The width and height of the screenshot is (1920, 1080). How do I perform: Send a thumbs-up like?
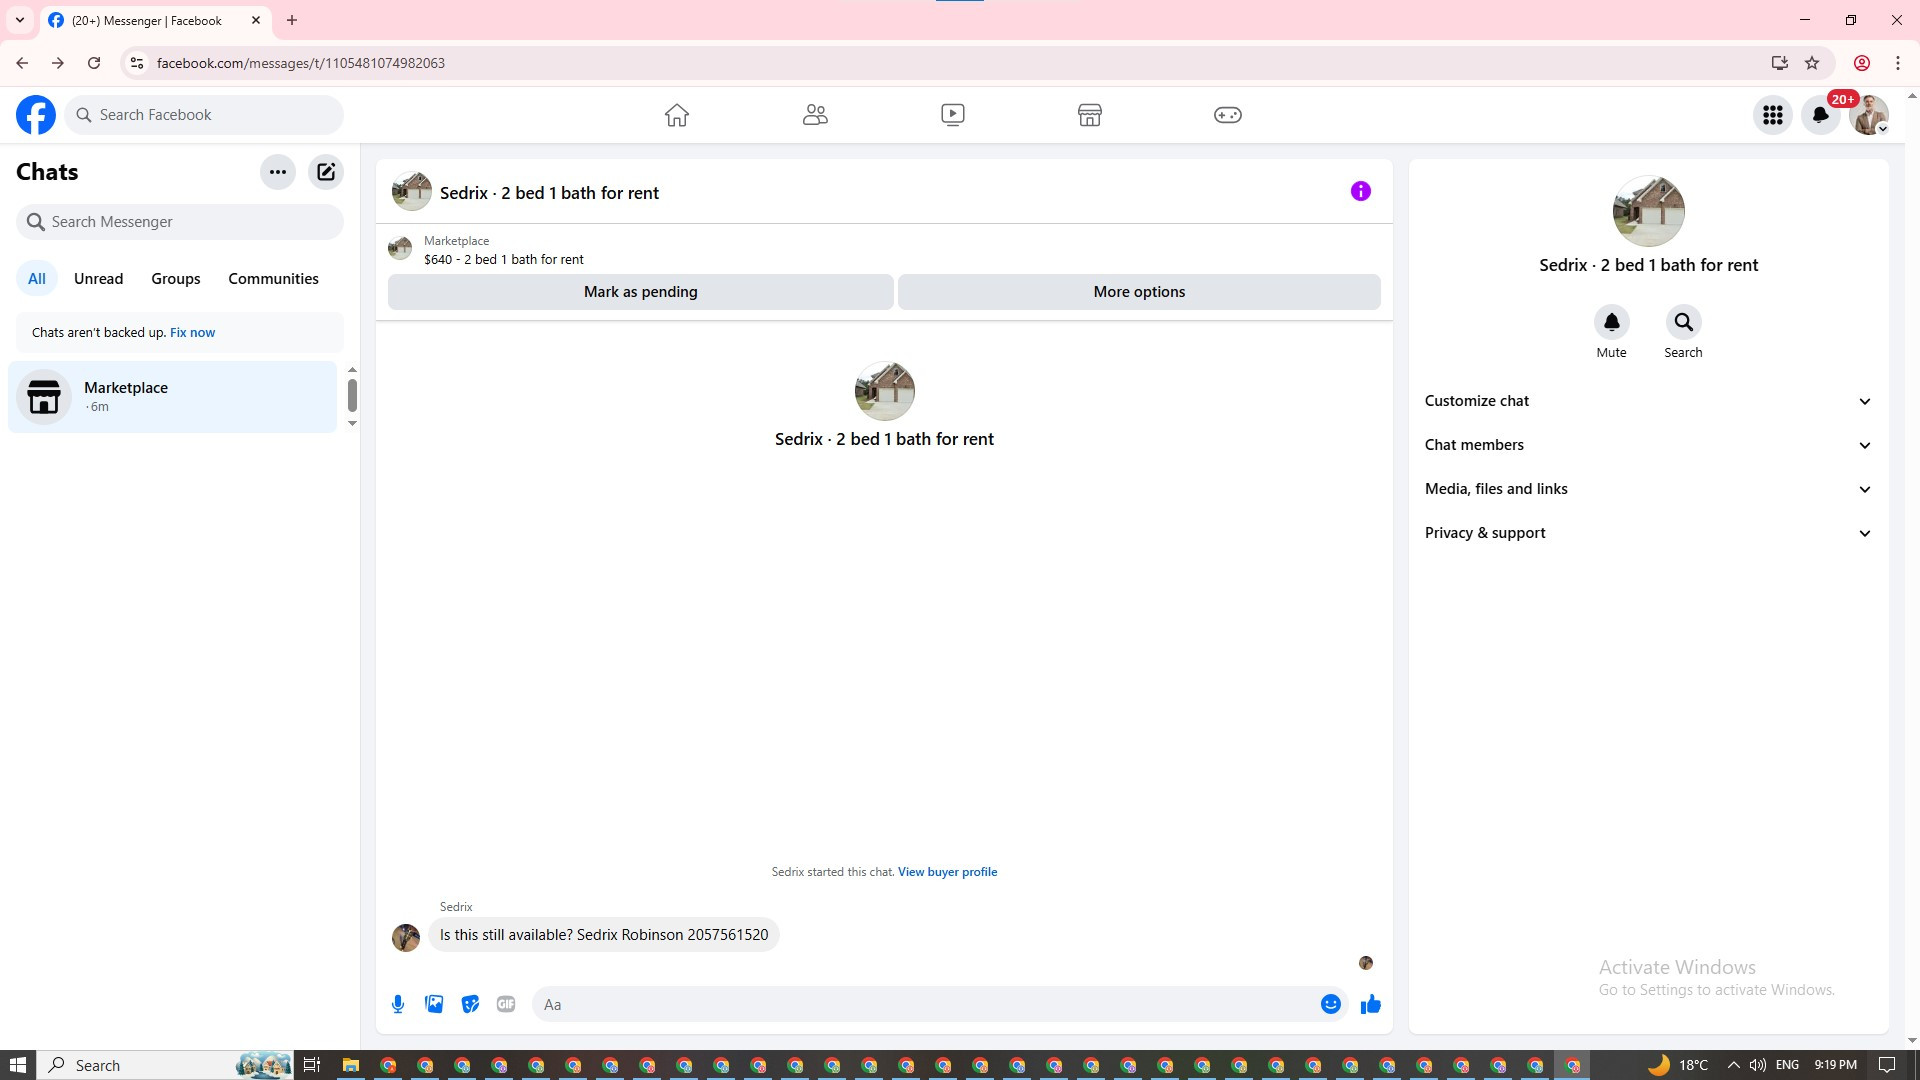point(1370,1004)
